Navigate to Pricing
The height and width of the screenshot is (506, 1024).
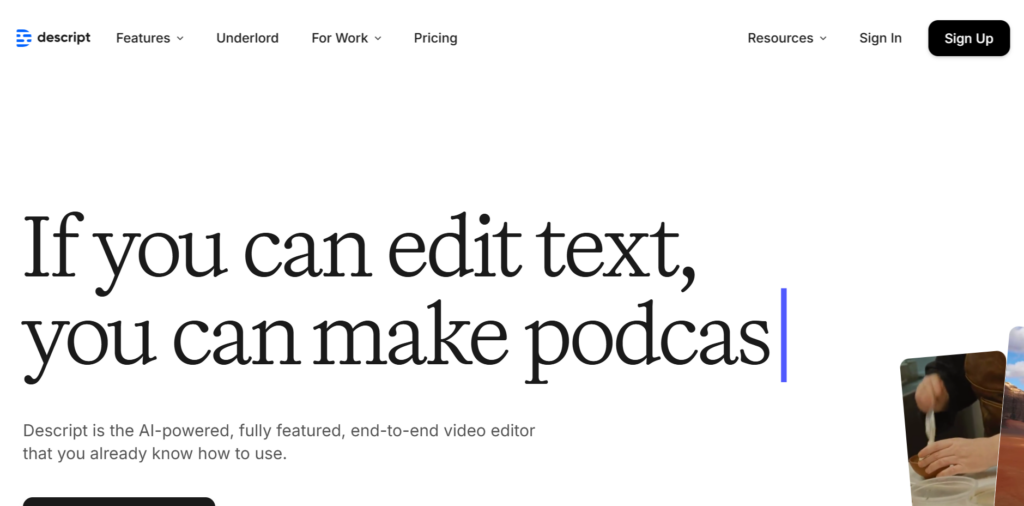coord(435,38)
